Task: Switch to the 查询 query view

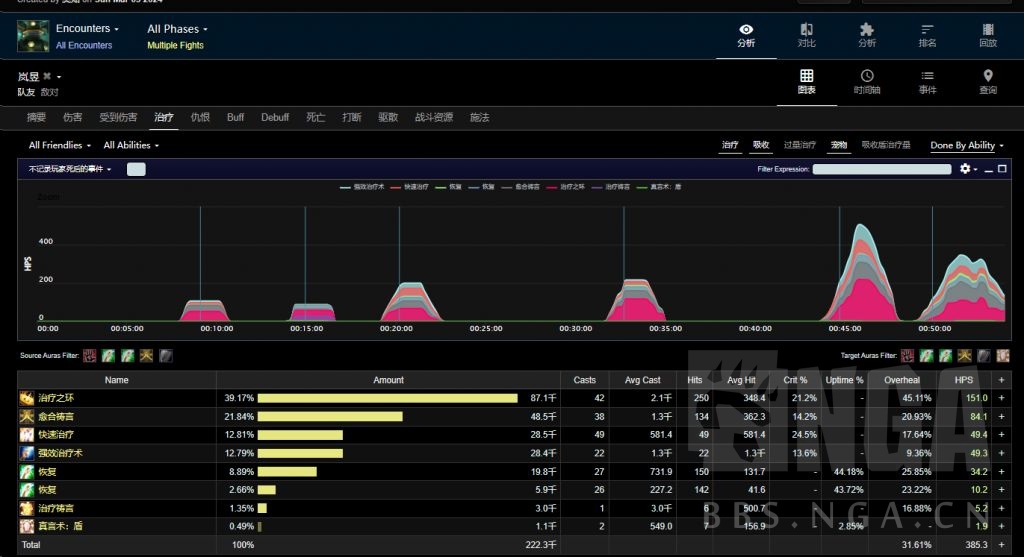Action: point(988,82)
